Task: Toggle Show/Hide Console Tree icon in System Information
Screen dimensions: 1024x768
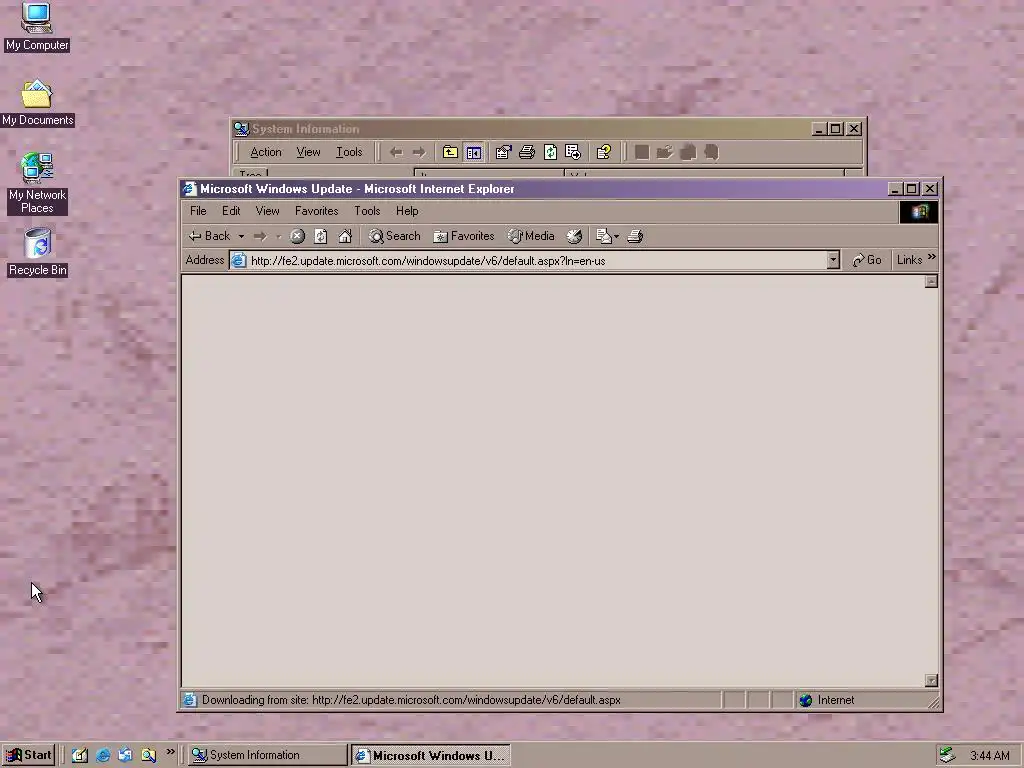Action: [473, 153]
